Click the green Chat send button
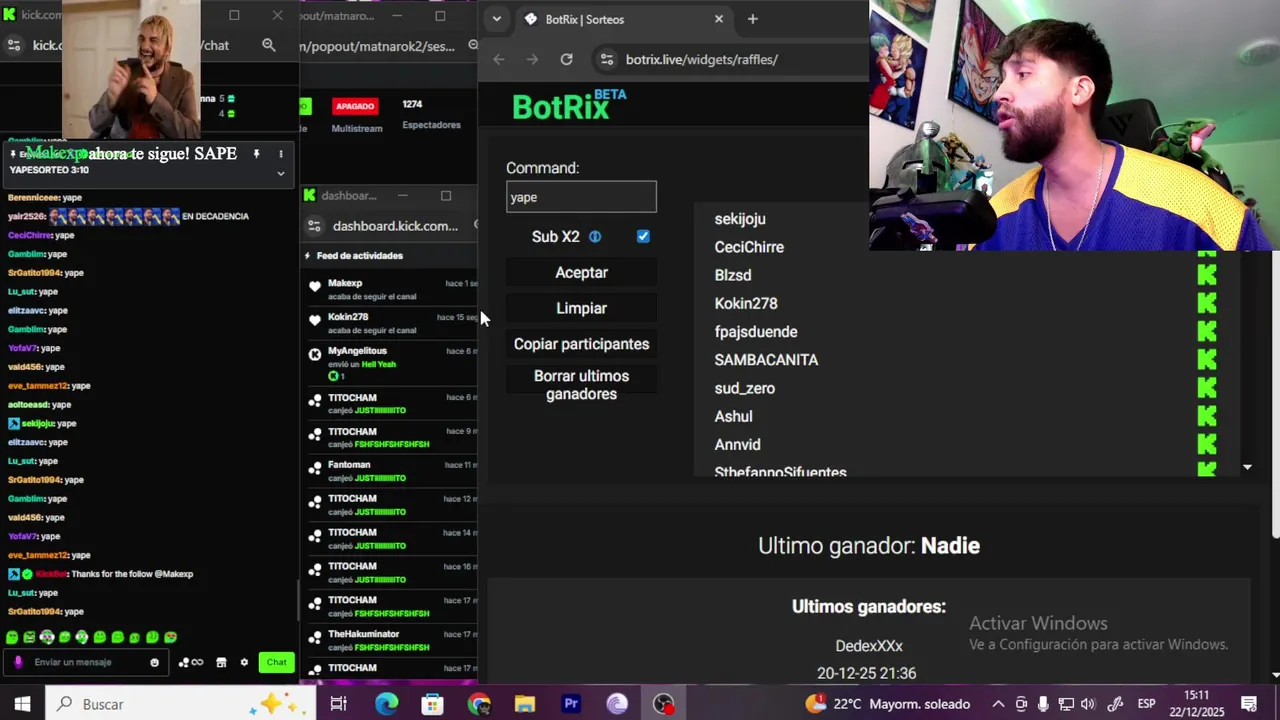This screenshot has width=1280, height=720. click(x=276, y=662)
